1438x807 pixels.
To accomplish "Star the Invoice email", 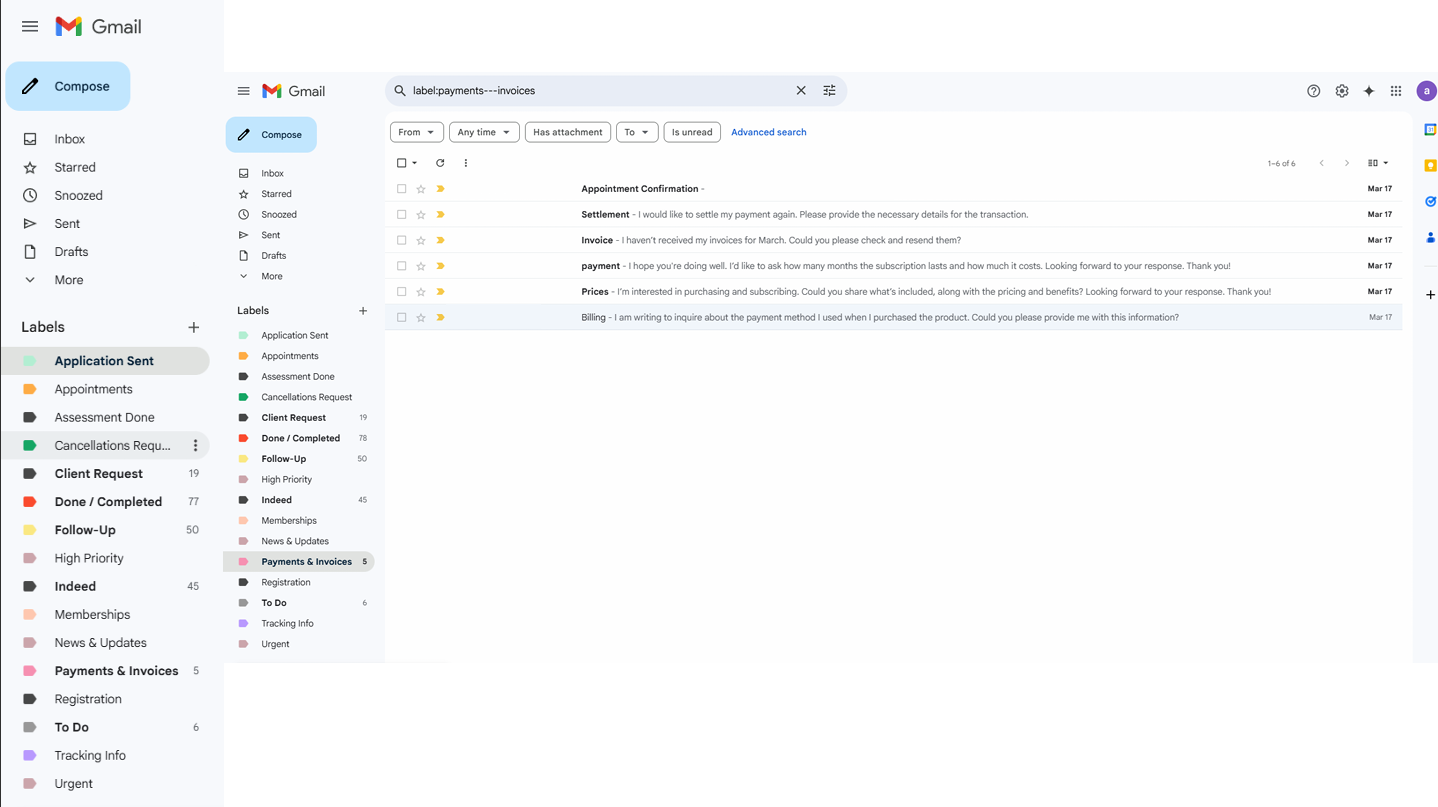I will [x=421, y=240].
